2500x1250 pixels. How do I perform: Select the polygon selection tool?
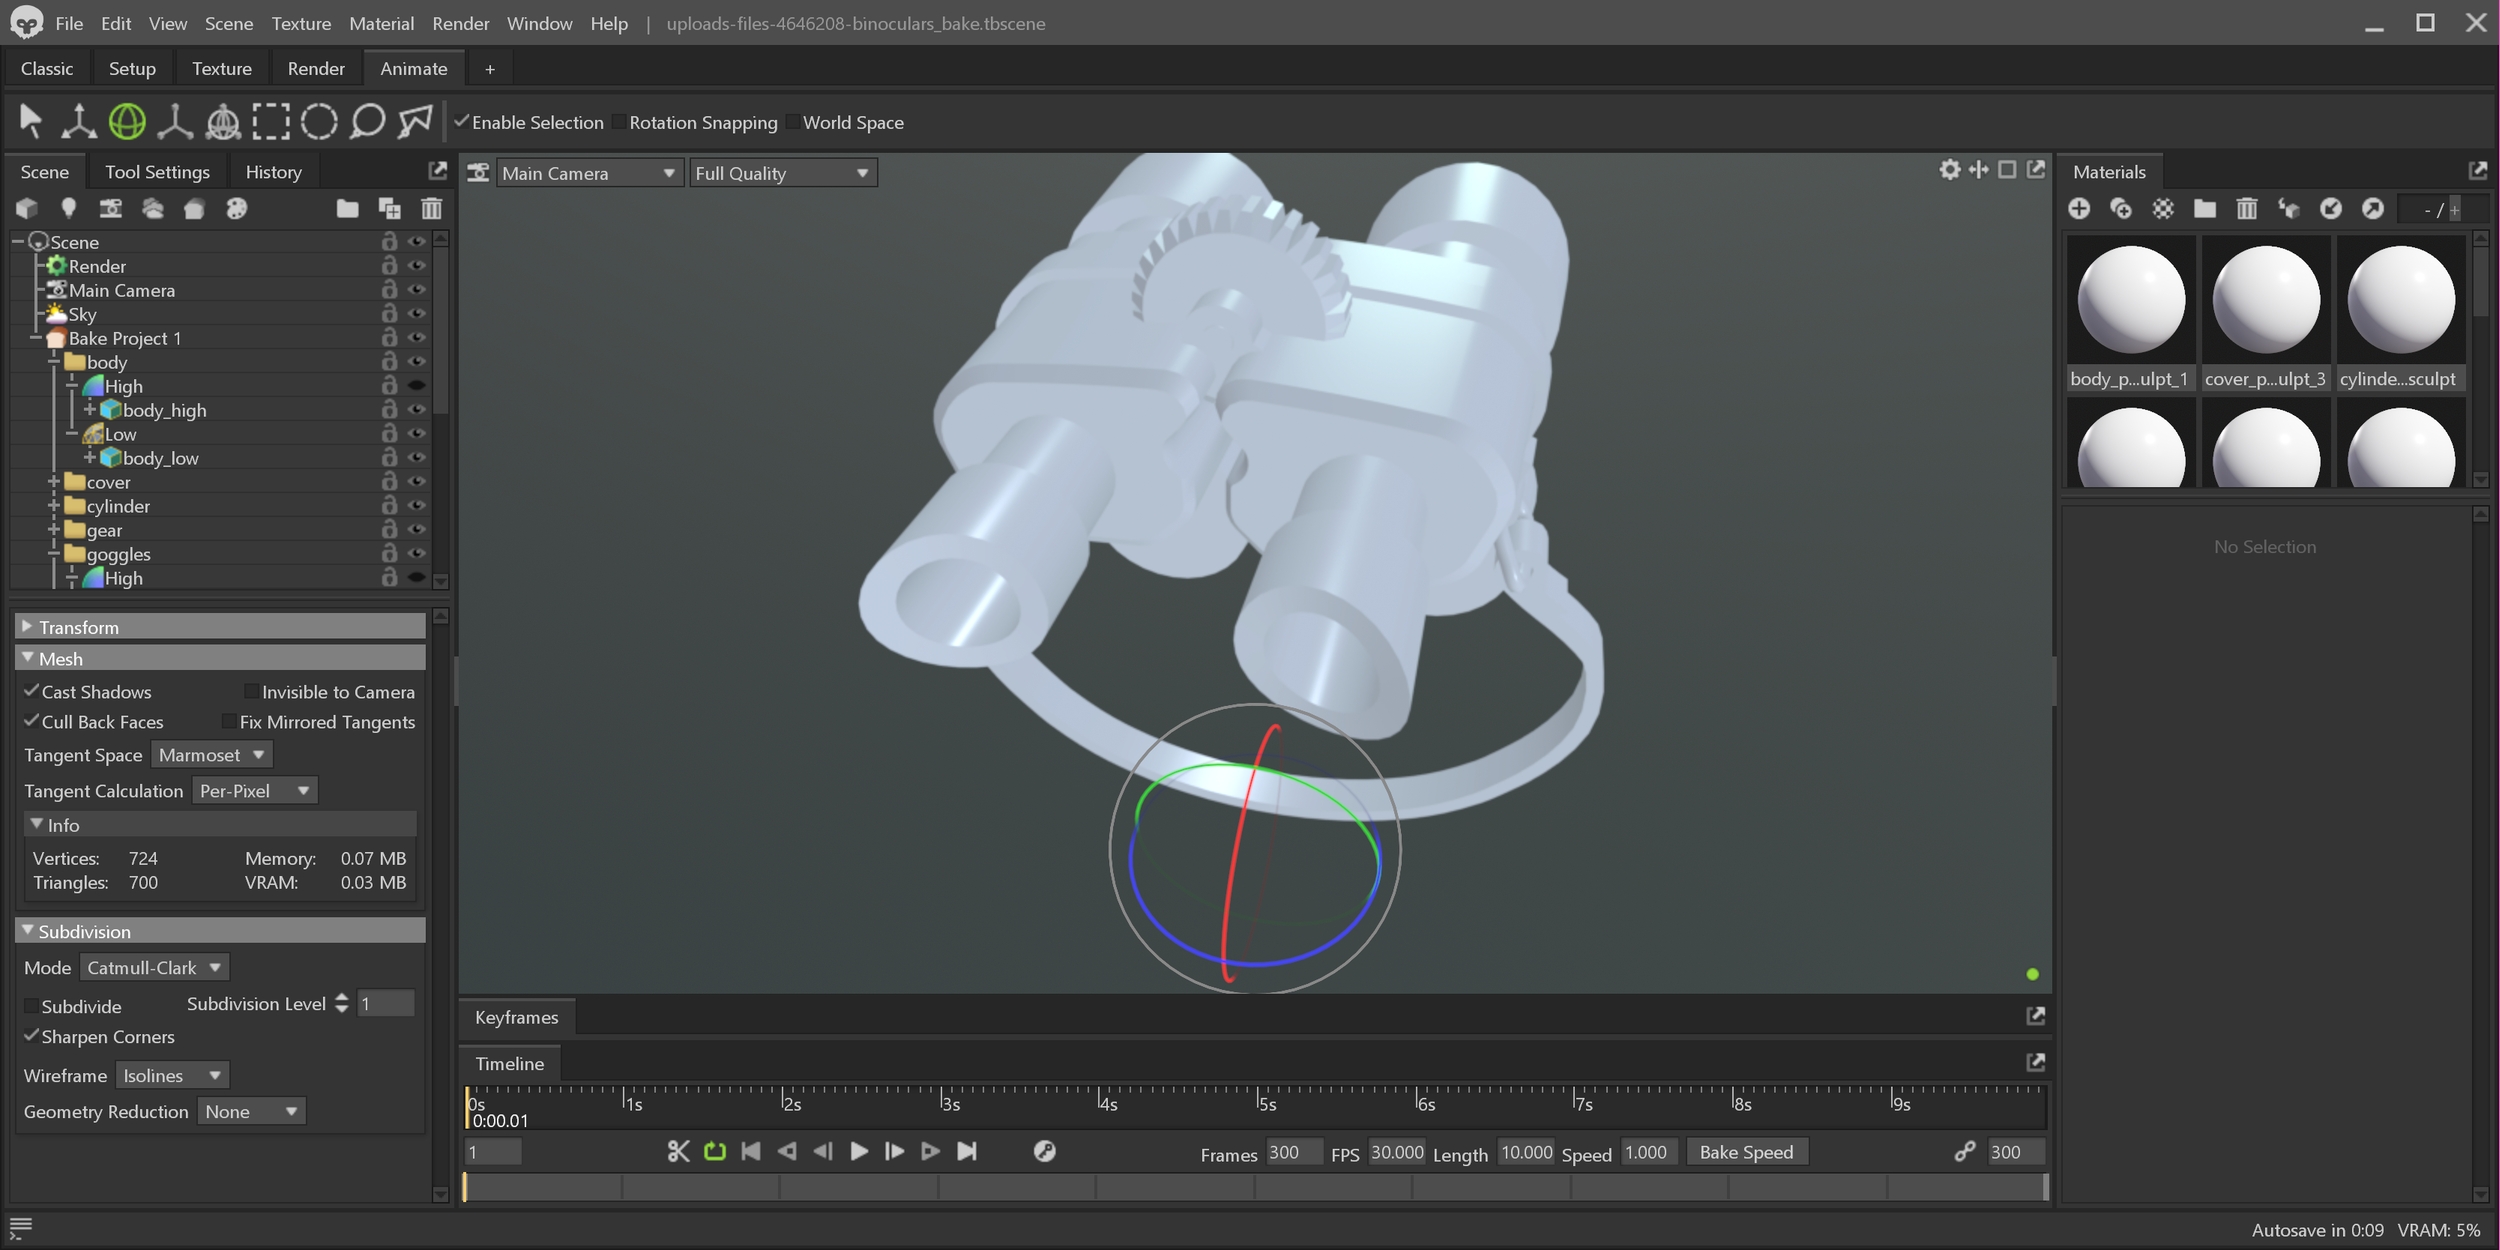point(415,122)
